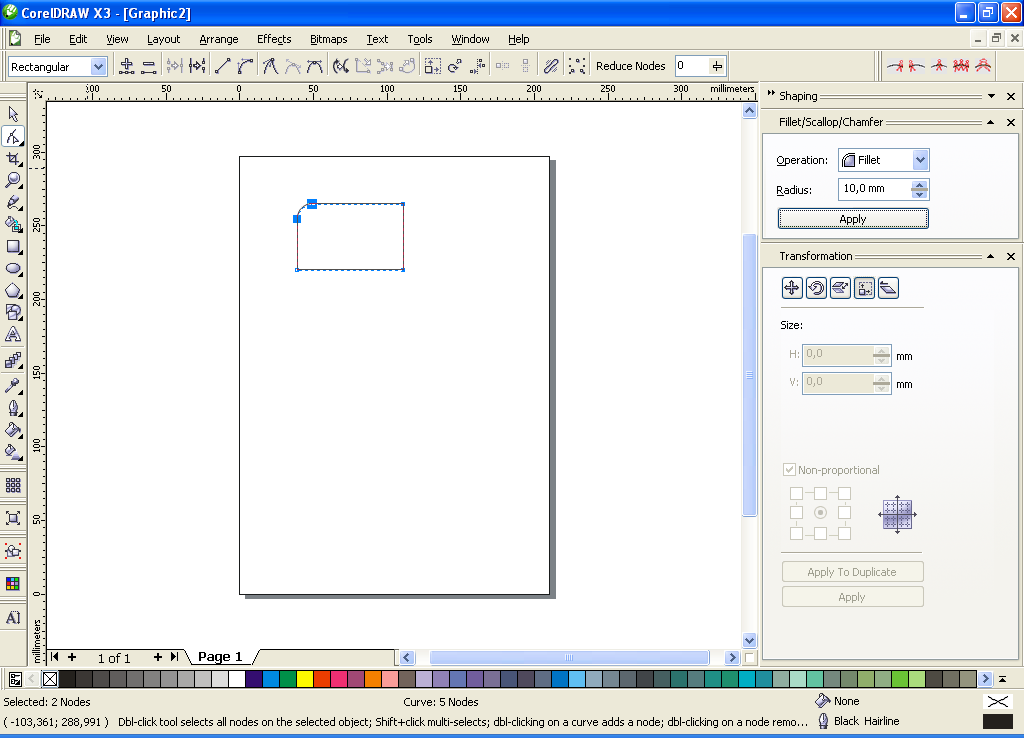
Task: Open the Position transformation tab
Action: [x=792, y=288]
